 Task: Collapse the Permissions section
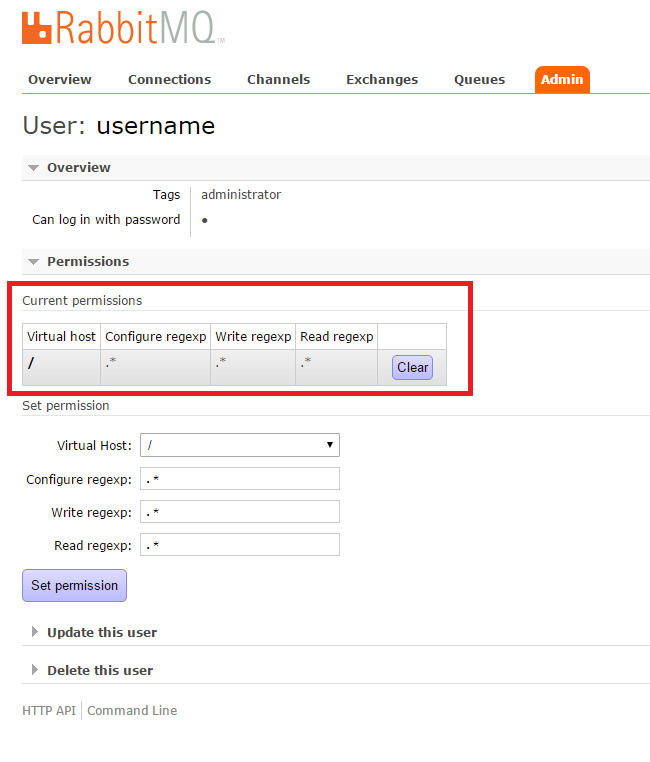click(x=87, y=262)
